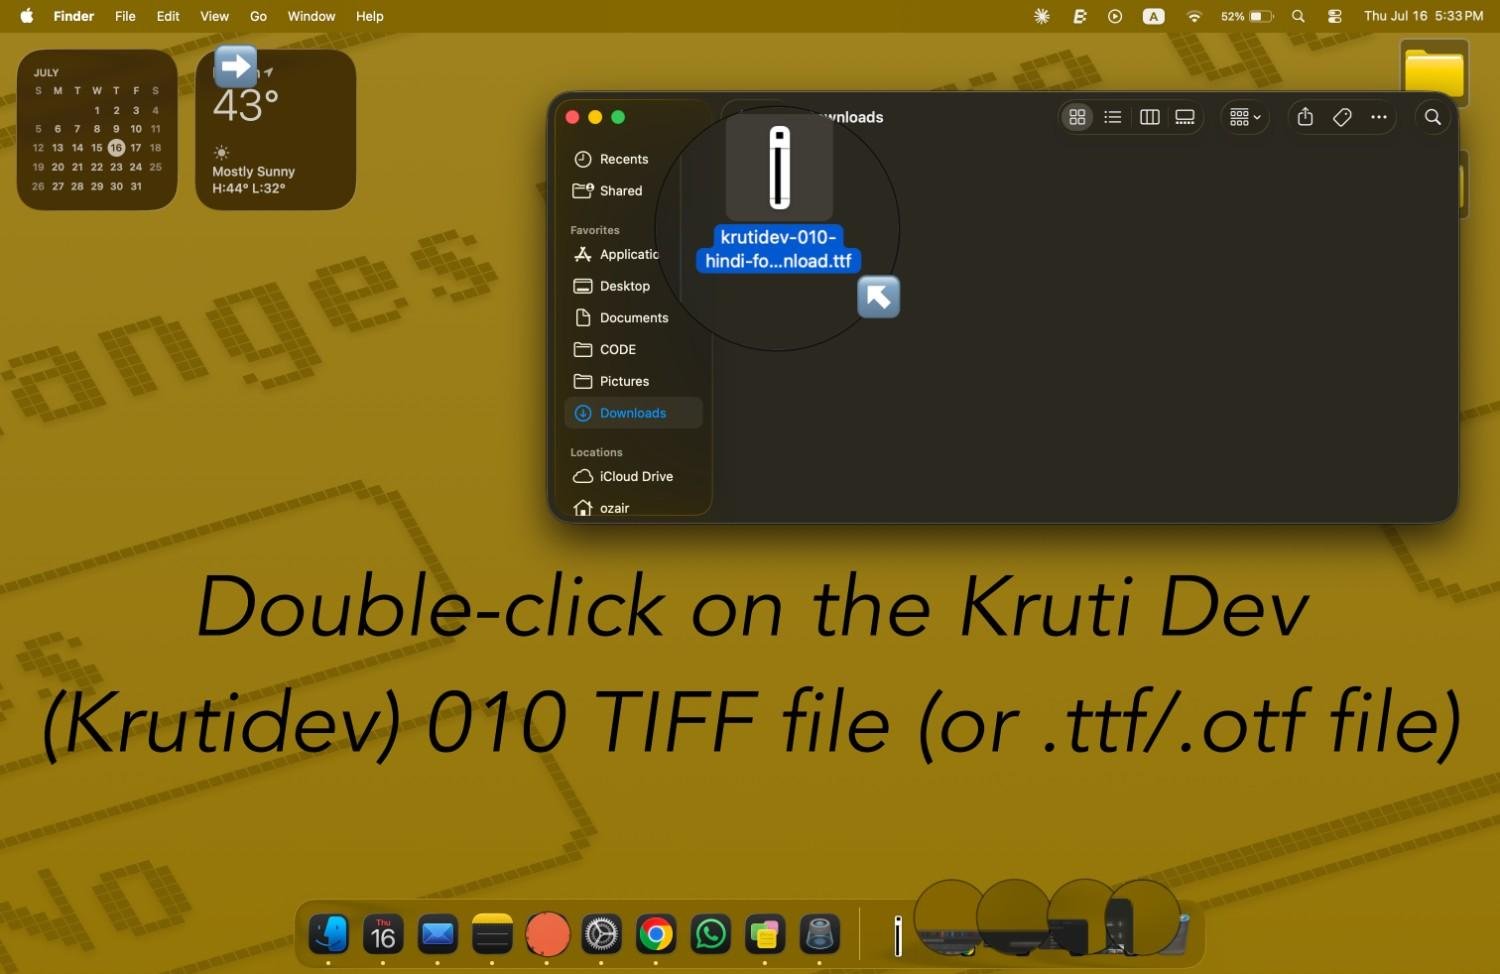Open the Go menu
The width and height of the screenshot is (1500, 974).
(258, 16)
